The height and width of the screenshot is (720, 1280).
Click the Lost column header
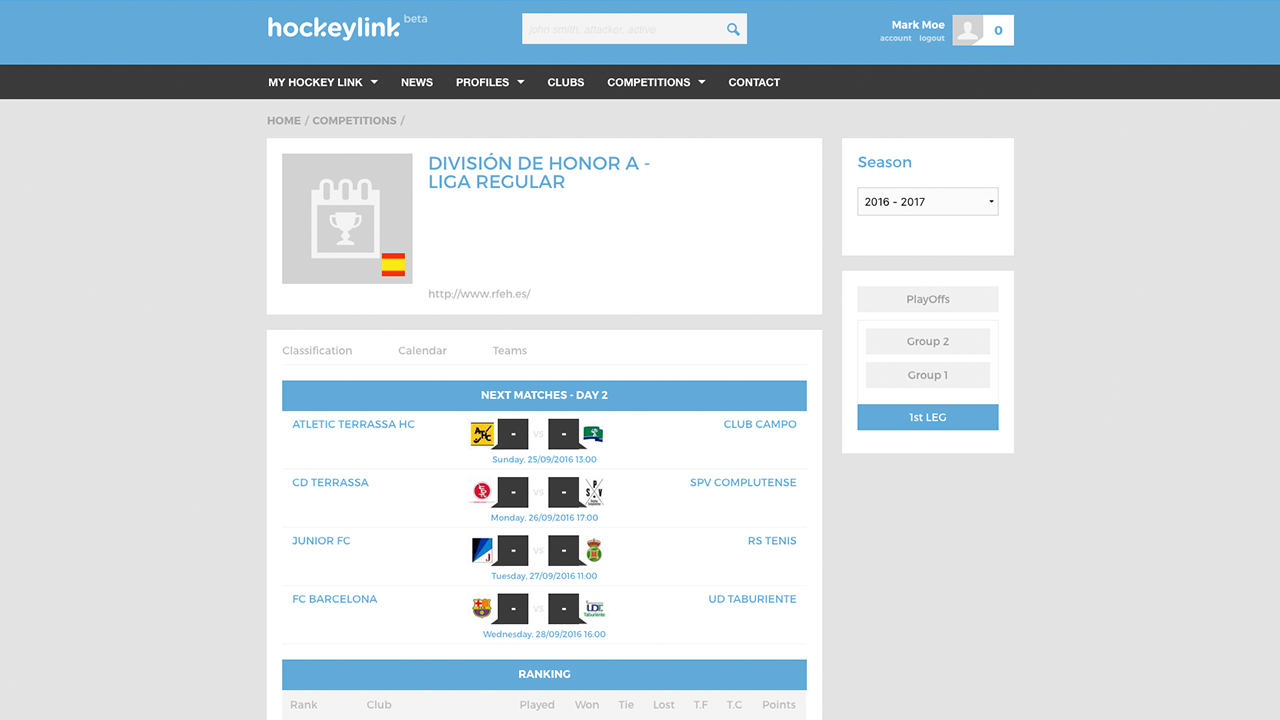click(x=664, y=705)
